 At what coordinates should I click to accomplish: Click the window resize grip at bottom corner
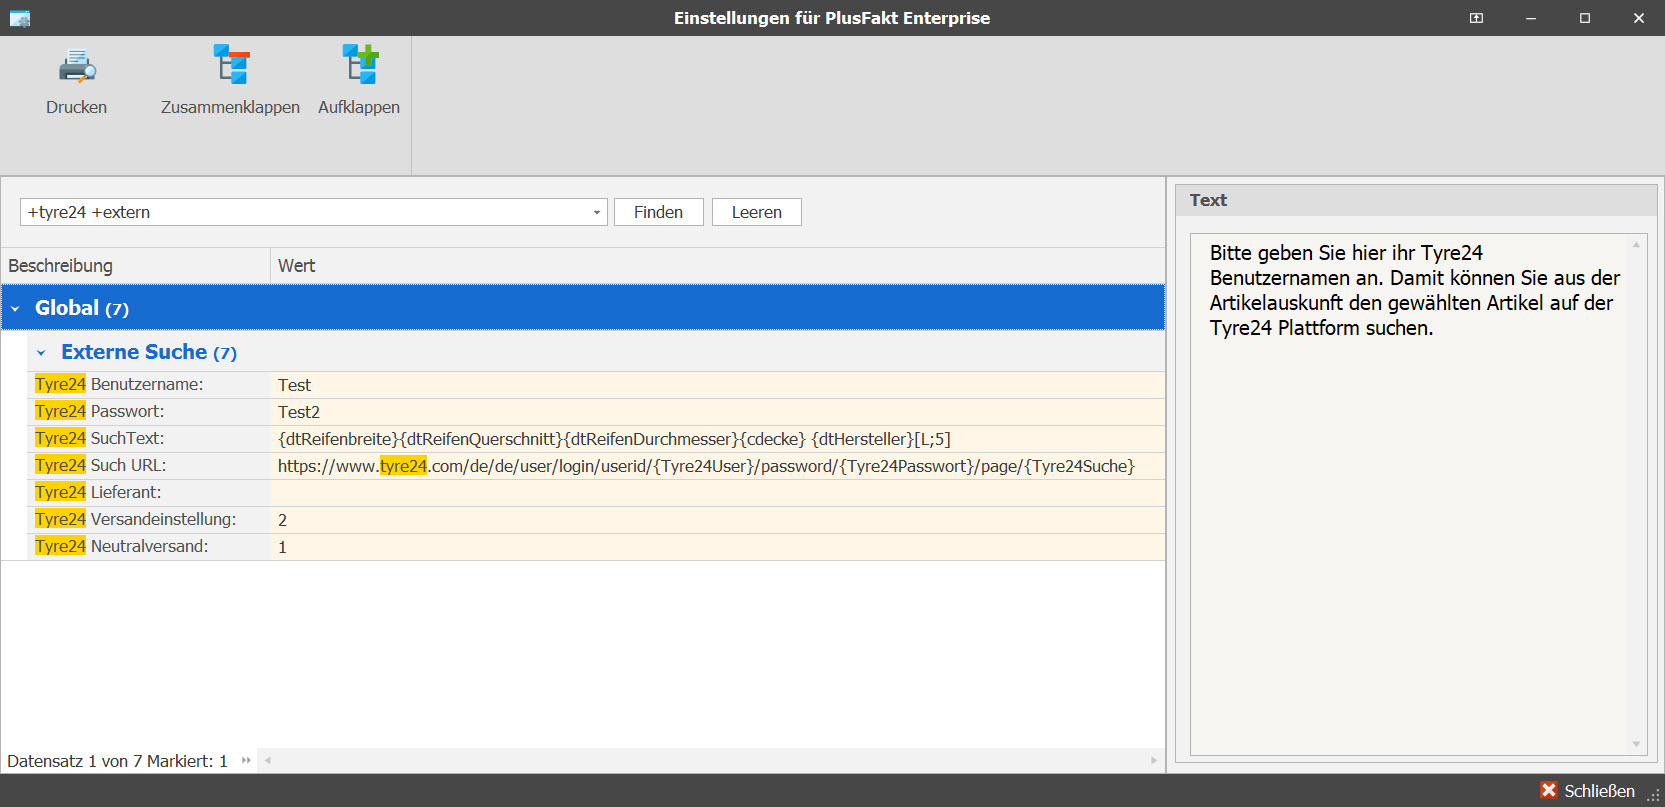1653,796
